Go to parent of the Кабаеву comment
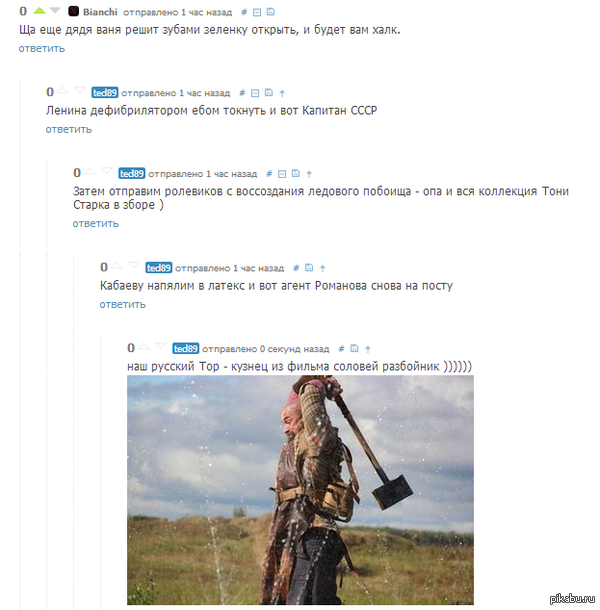This screenshot has height=610, width=600. click(323, 268)
